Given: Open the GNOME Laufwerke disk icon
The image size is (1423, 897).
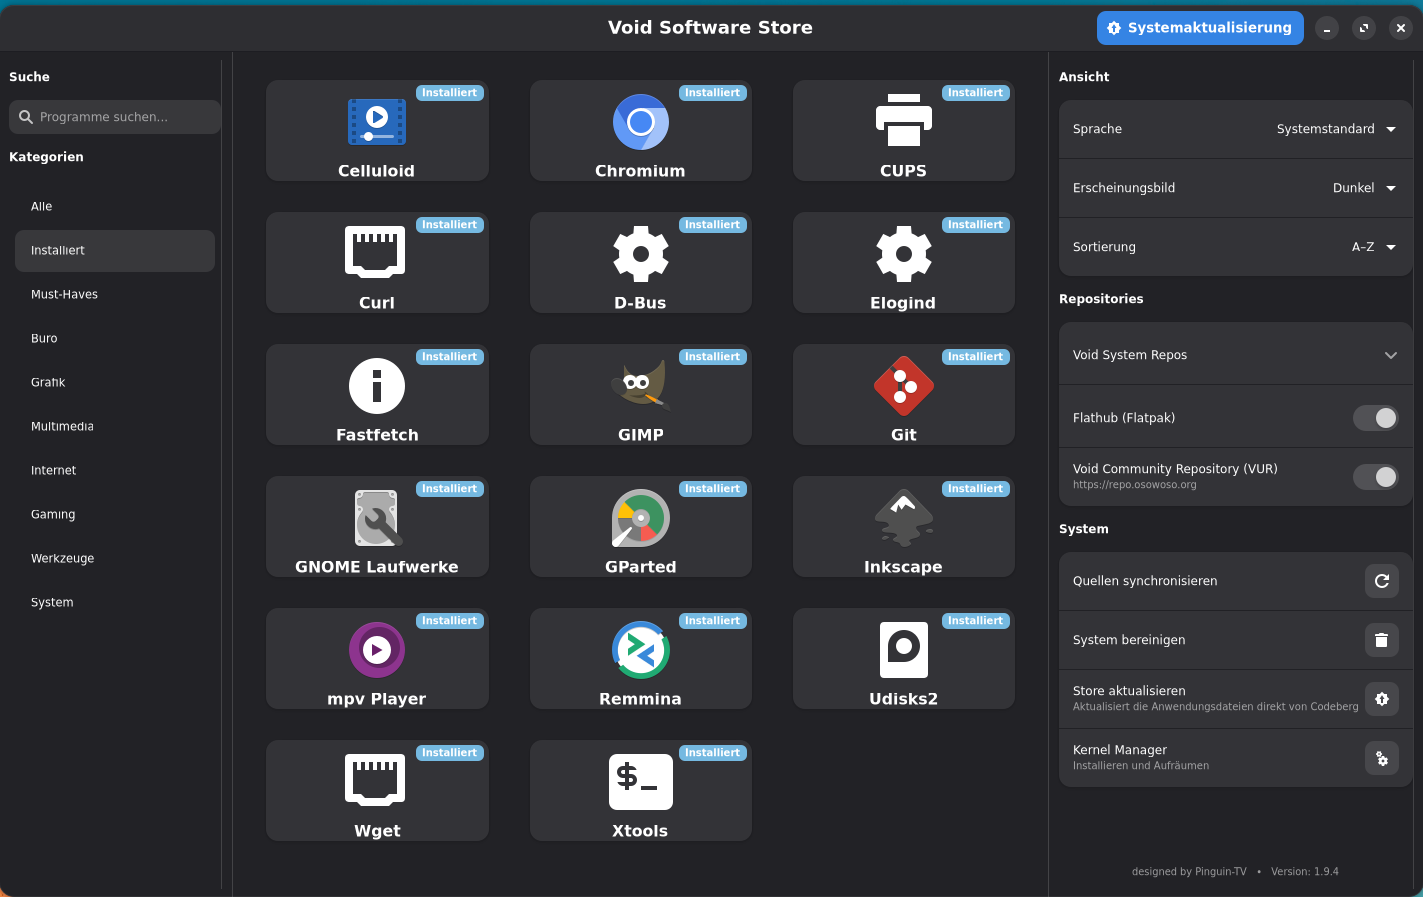Looking at the screenshot, I should (x=377, y=518).
